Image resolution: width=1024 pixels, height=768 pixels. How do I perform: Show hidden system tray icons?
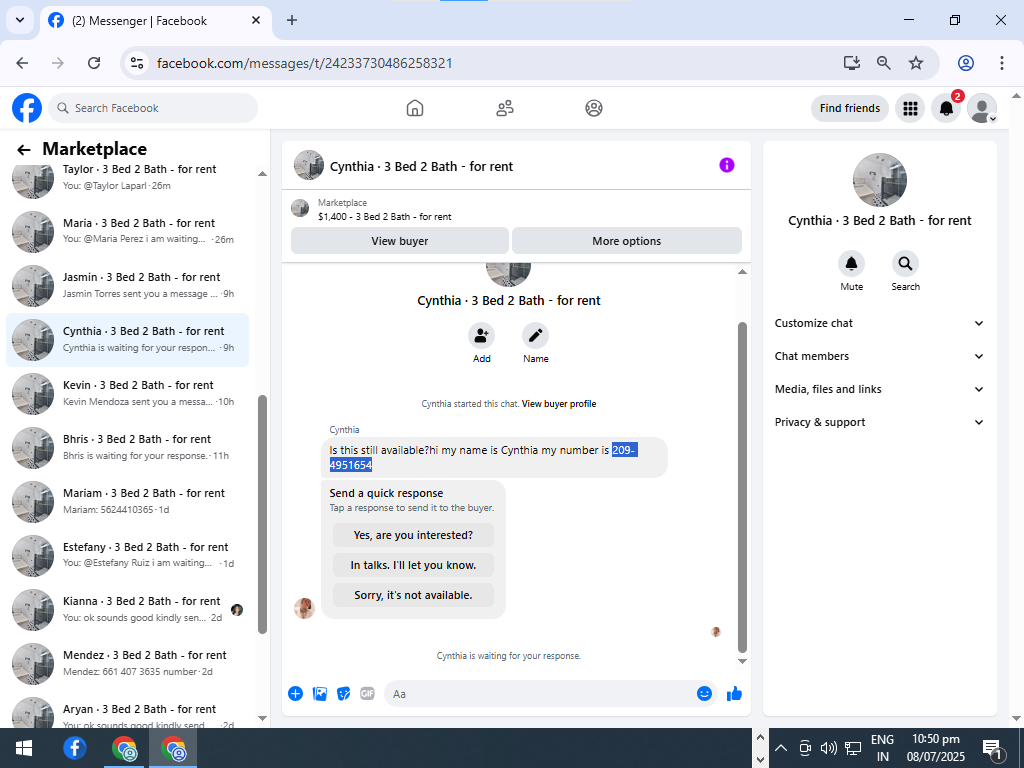coord(781,748)
